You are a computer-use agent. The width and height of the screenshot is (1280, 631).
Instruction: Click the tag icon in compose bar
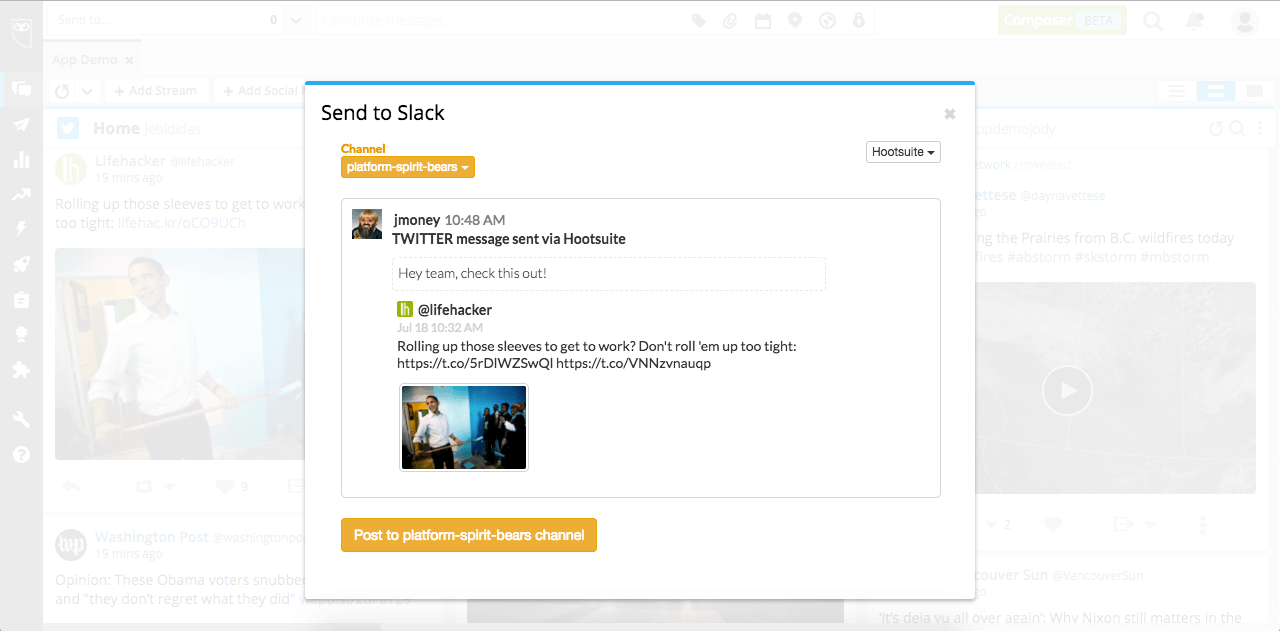pyautogui.click(x=699, y=20)
